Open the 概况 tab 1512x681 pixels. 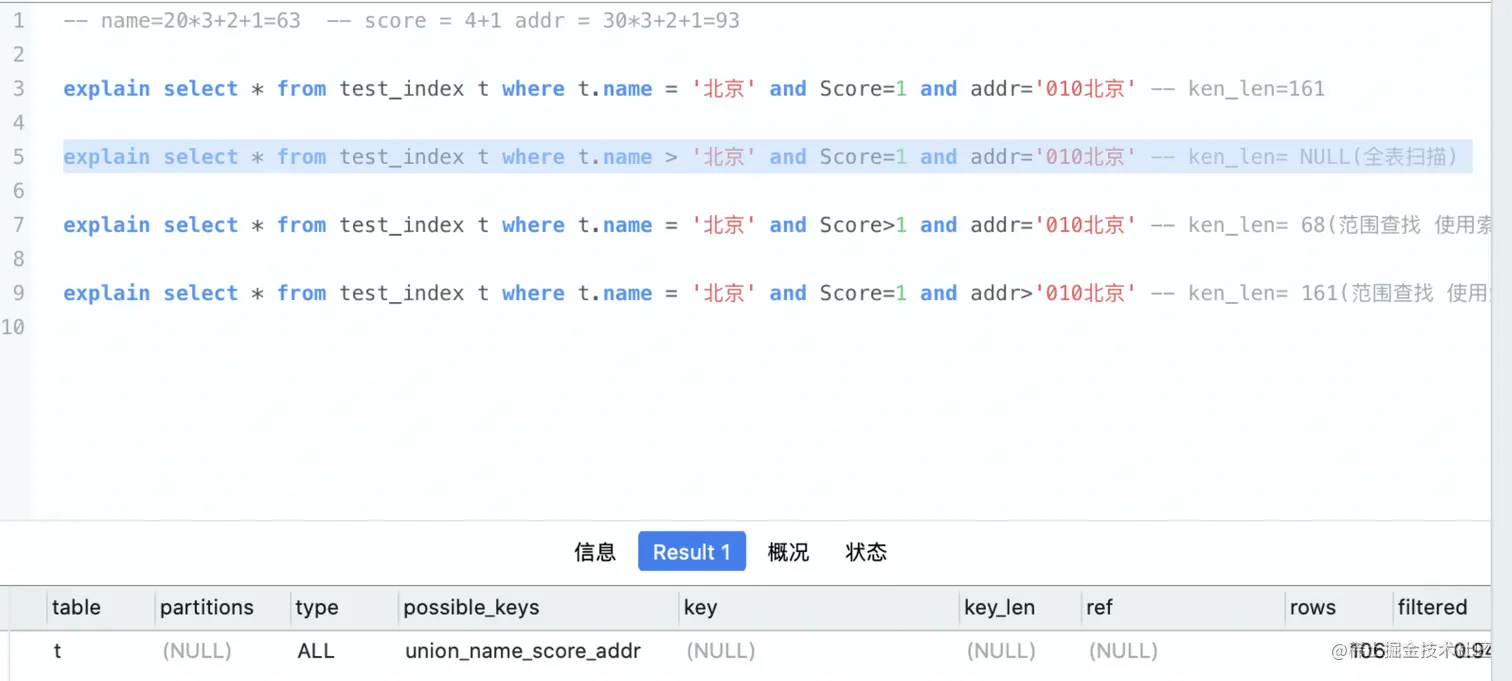pos(788,552)
